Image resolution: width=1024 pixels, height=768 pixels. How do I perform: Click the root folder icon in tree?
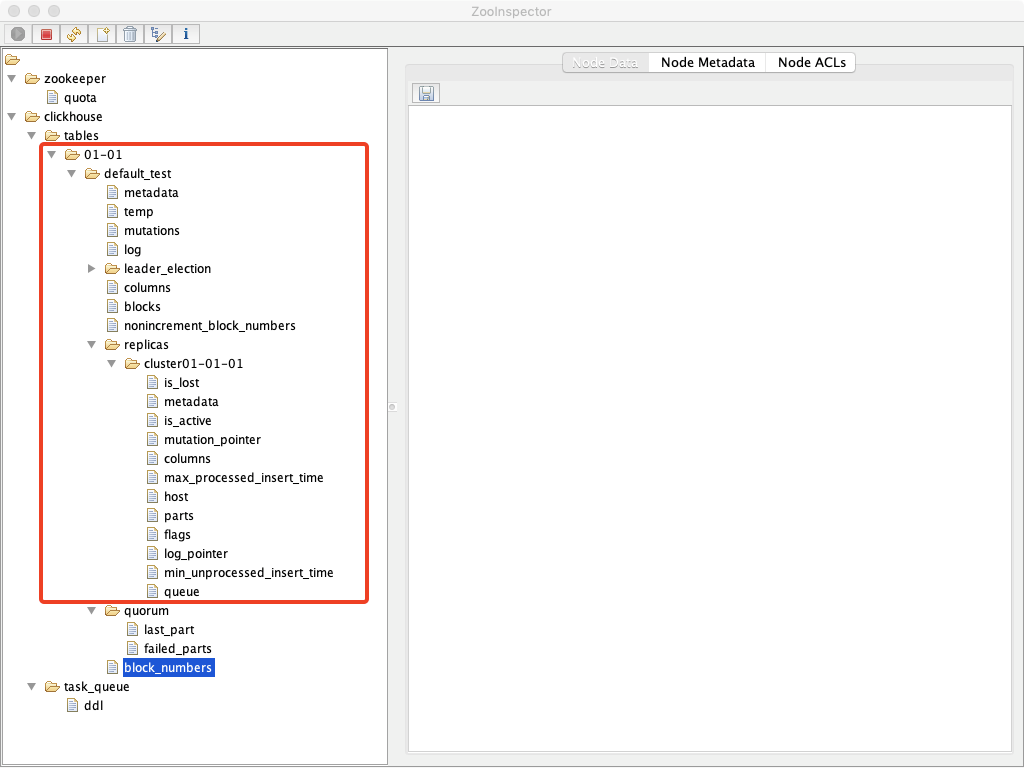(x=12, y=60)
